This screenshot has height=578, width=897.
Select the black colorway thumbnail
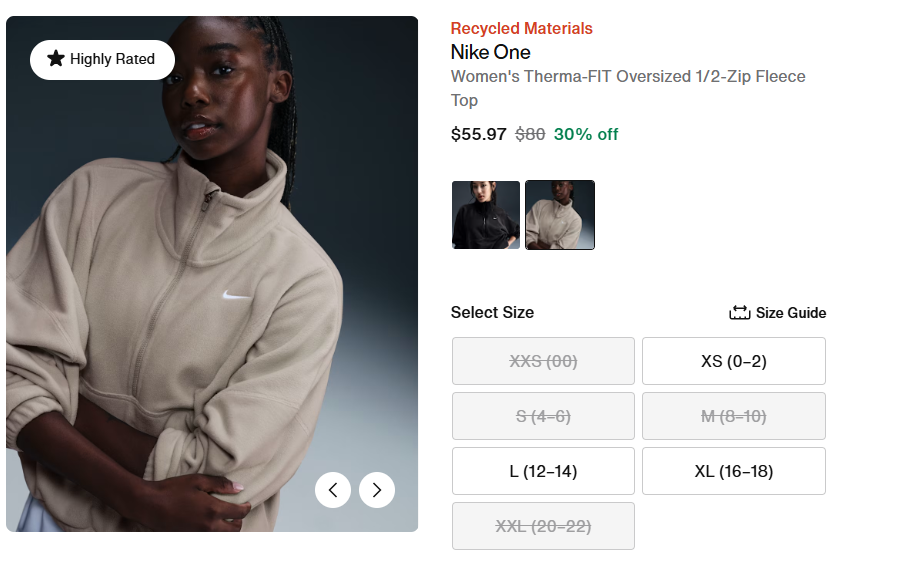(x=486, y=215)
